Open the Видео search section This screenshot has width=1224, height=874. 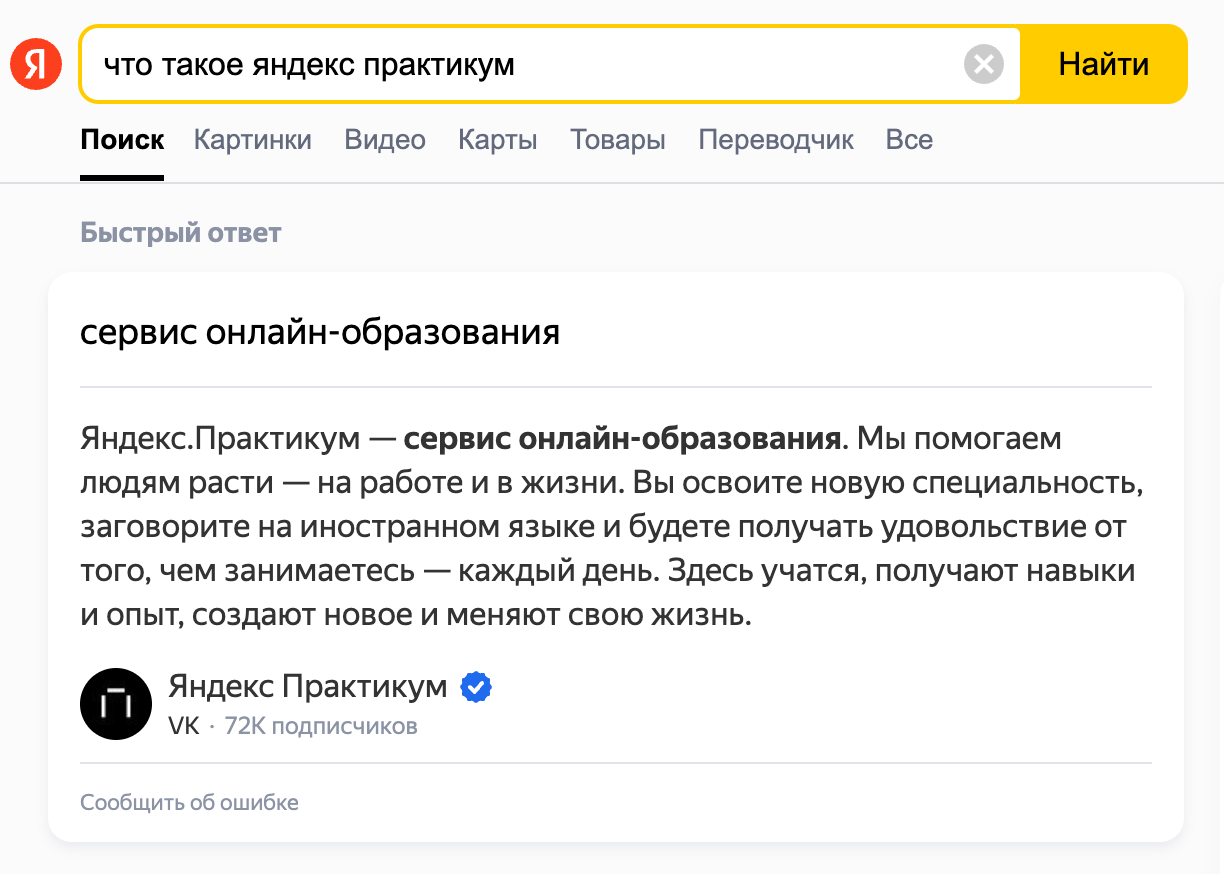[384, 139]
